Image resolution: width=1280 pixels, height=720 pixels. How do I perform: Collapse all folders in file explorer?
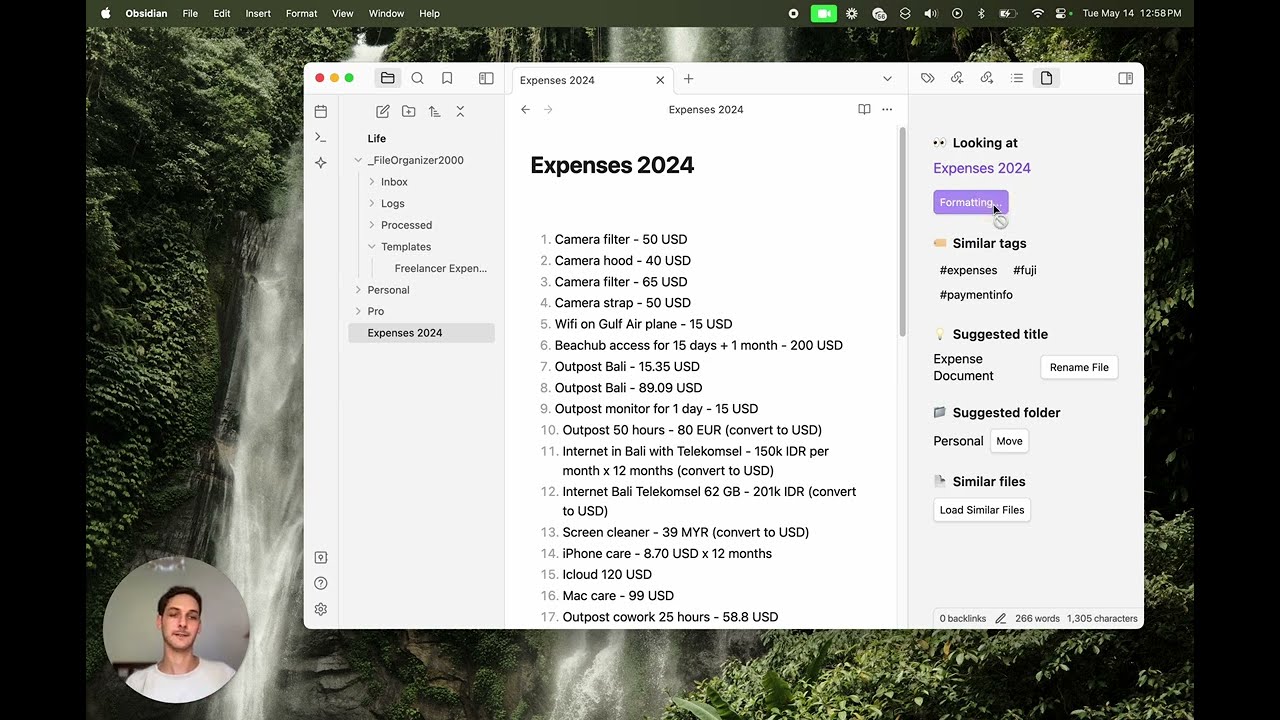coord(460,111)
